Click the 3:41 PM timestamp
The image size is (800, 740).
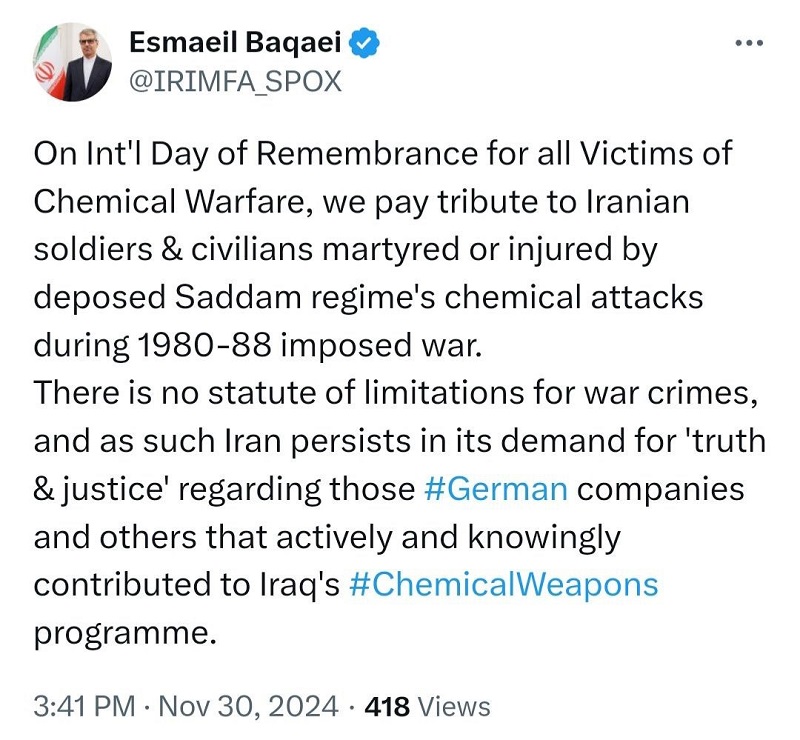point(85,707)
